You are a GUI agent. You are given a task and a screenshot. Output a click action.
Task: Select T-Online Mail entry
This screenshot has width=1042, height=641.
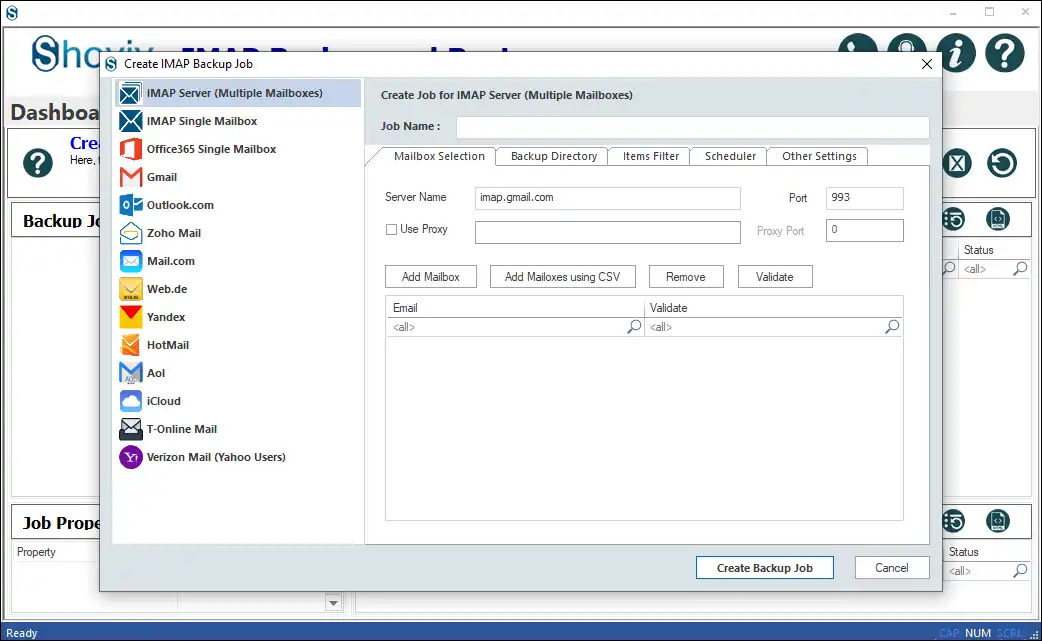coord(238,428)
